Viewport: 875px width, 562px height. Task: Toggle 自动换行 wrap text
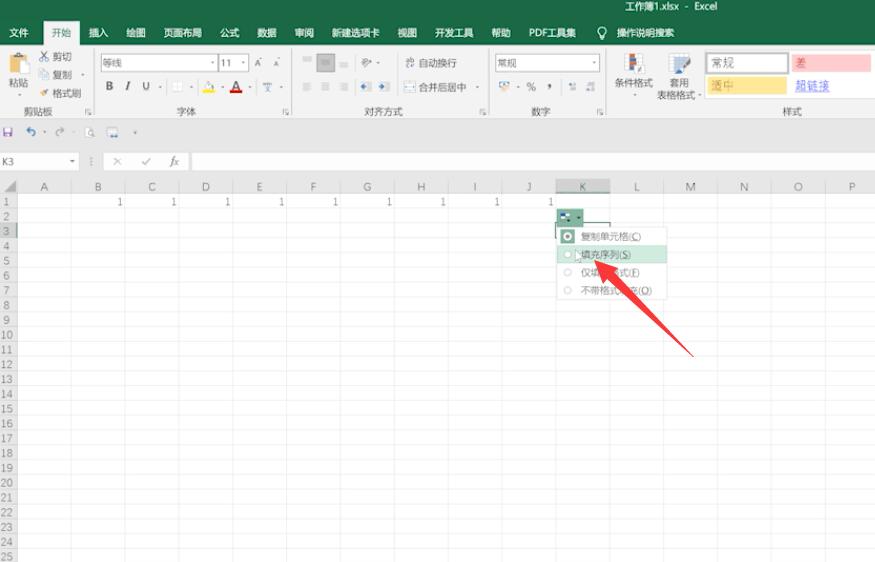[x=431, y=63]
